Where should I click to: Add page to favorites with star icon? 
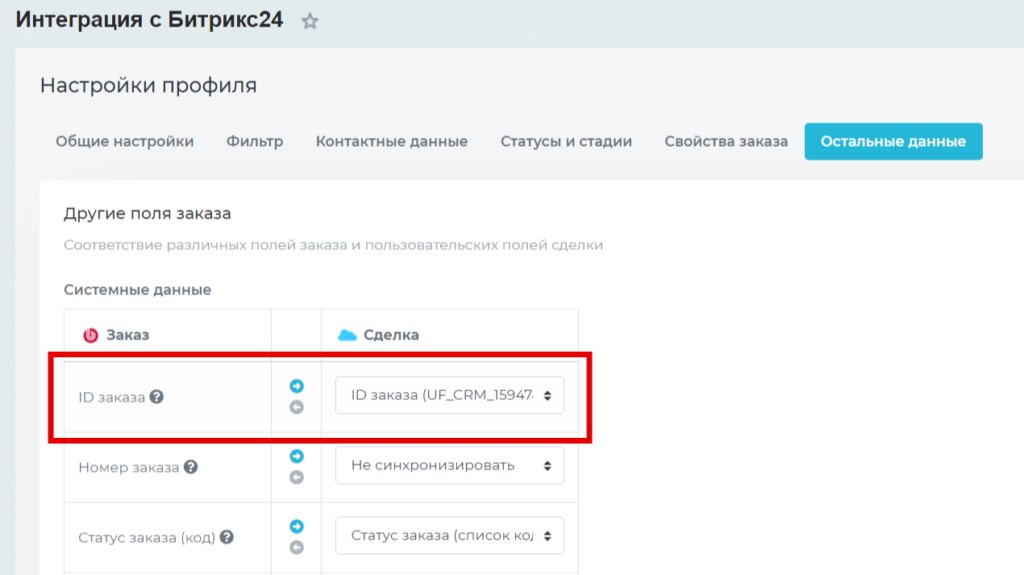[x=310, y=22]
